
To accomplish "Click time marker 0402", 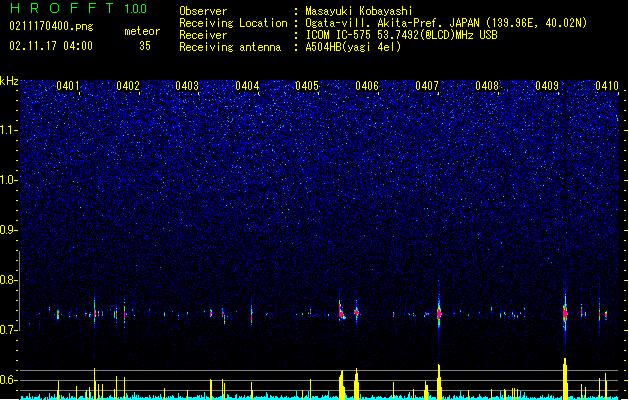I will pyautogui.click(x=128, y=86).
